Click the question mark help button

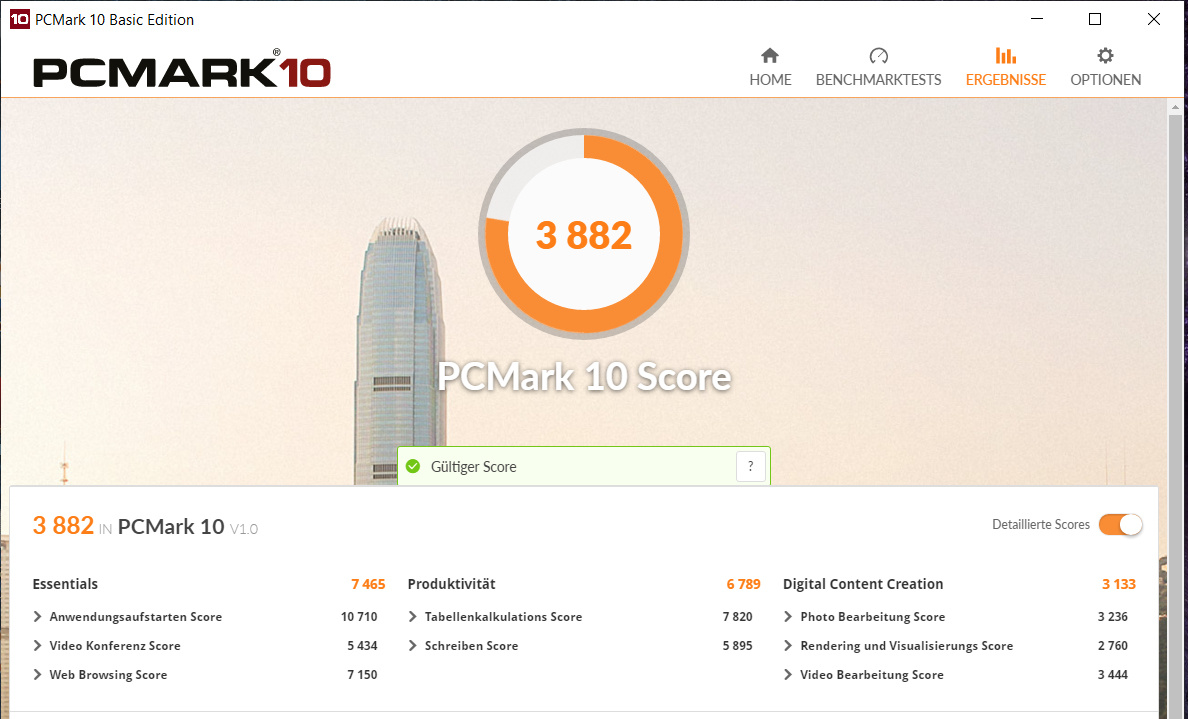click(x=751, y=467)
